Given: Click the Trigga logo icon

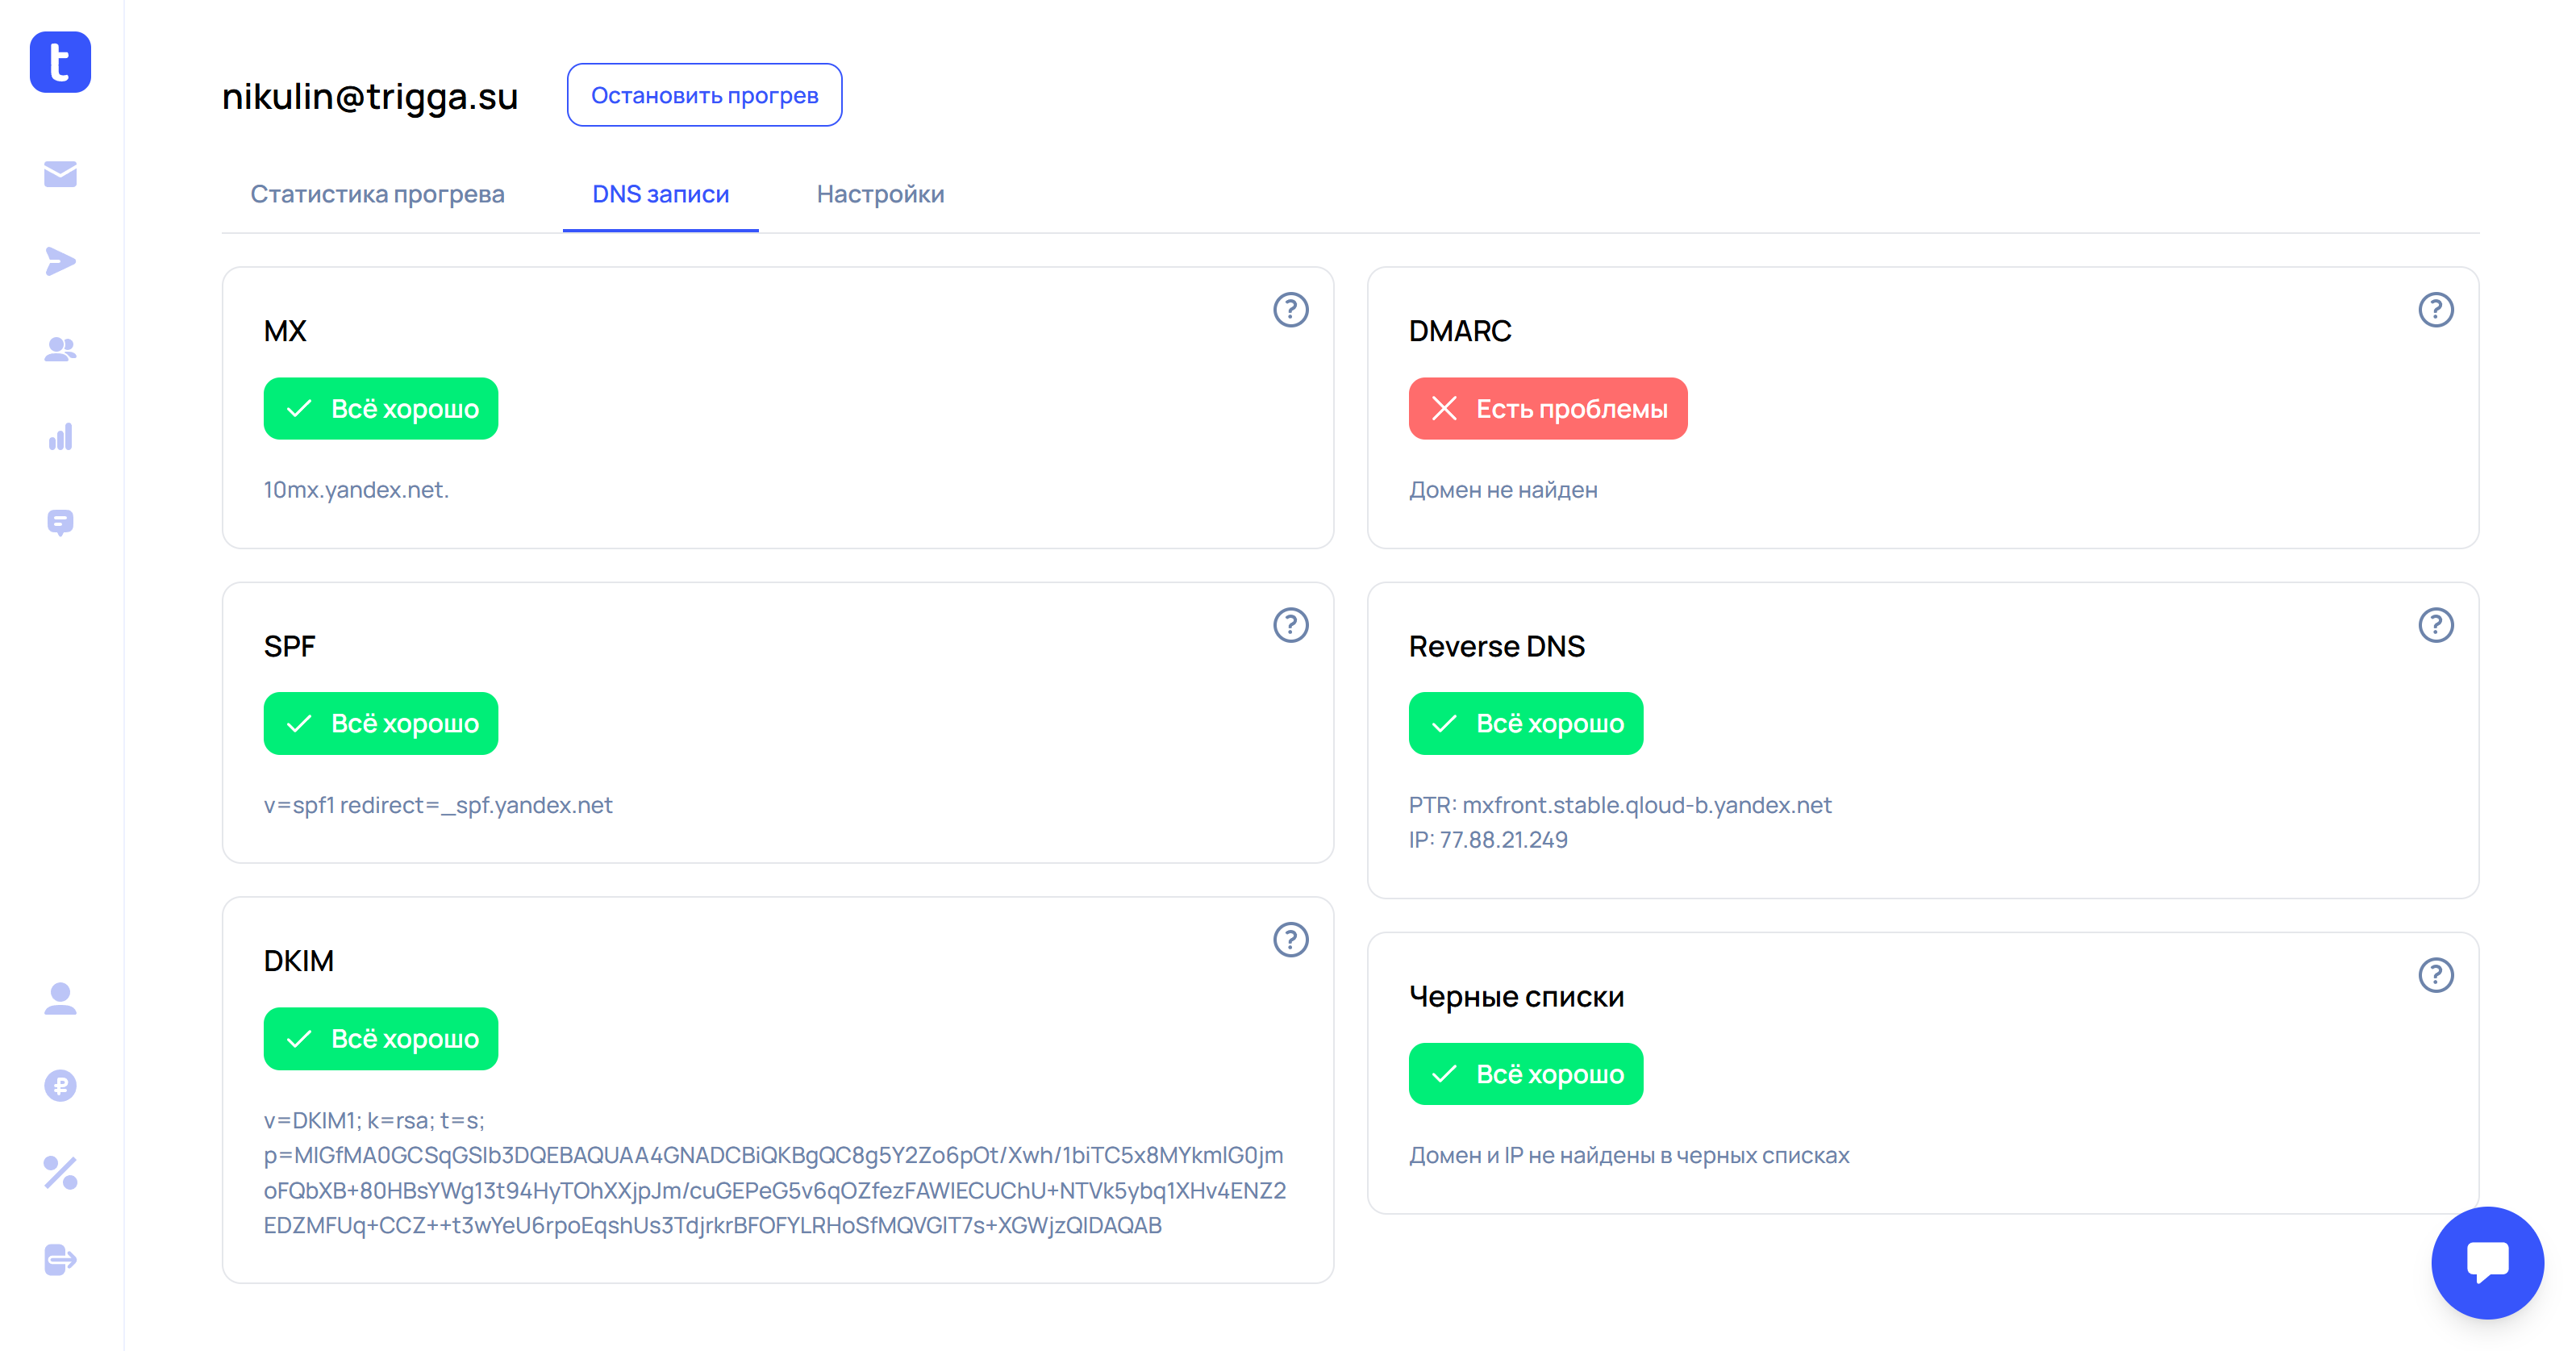Looking at the screenshot, I should point(60,62).
